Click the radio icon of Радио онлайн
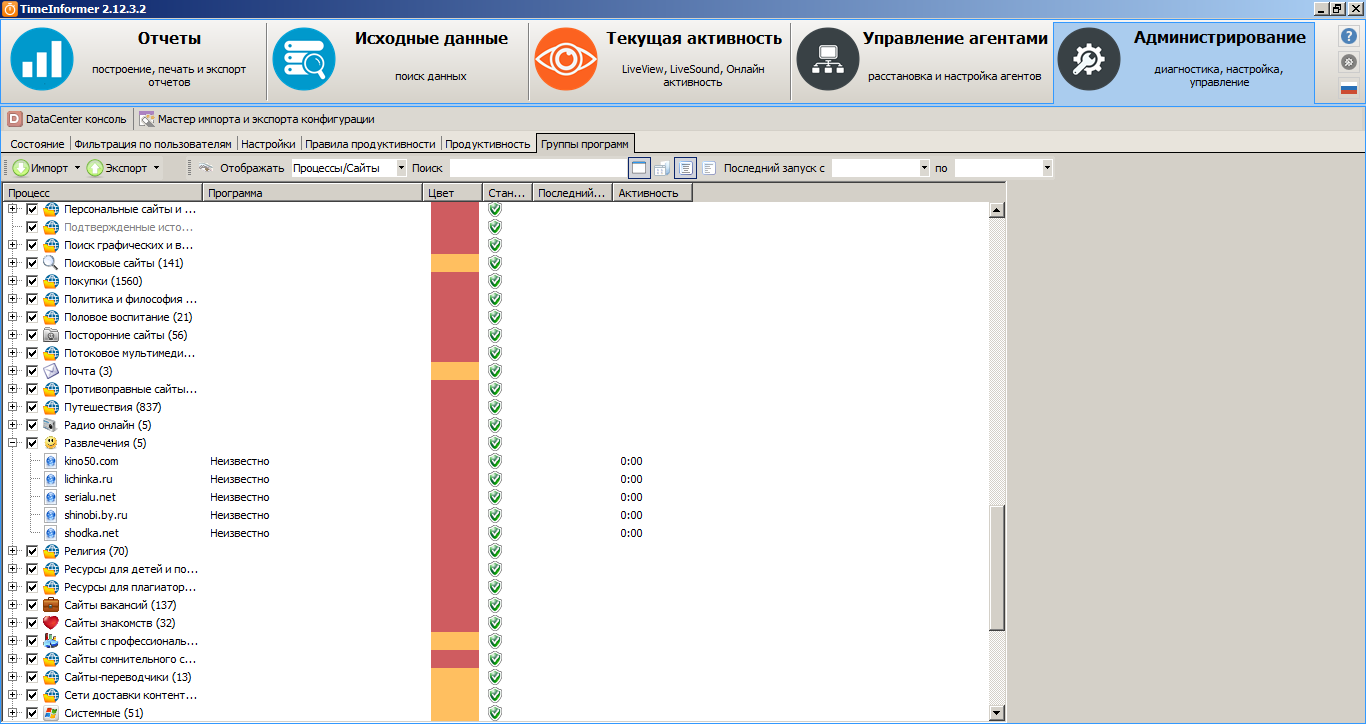Image resolution: width=1366 pixels, height=724 pixels. point(51,425)
